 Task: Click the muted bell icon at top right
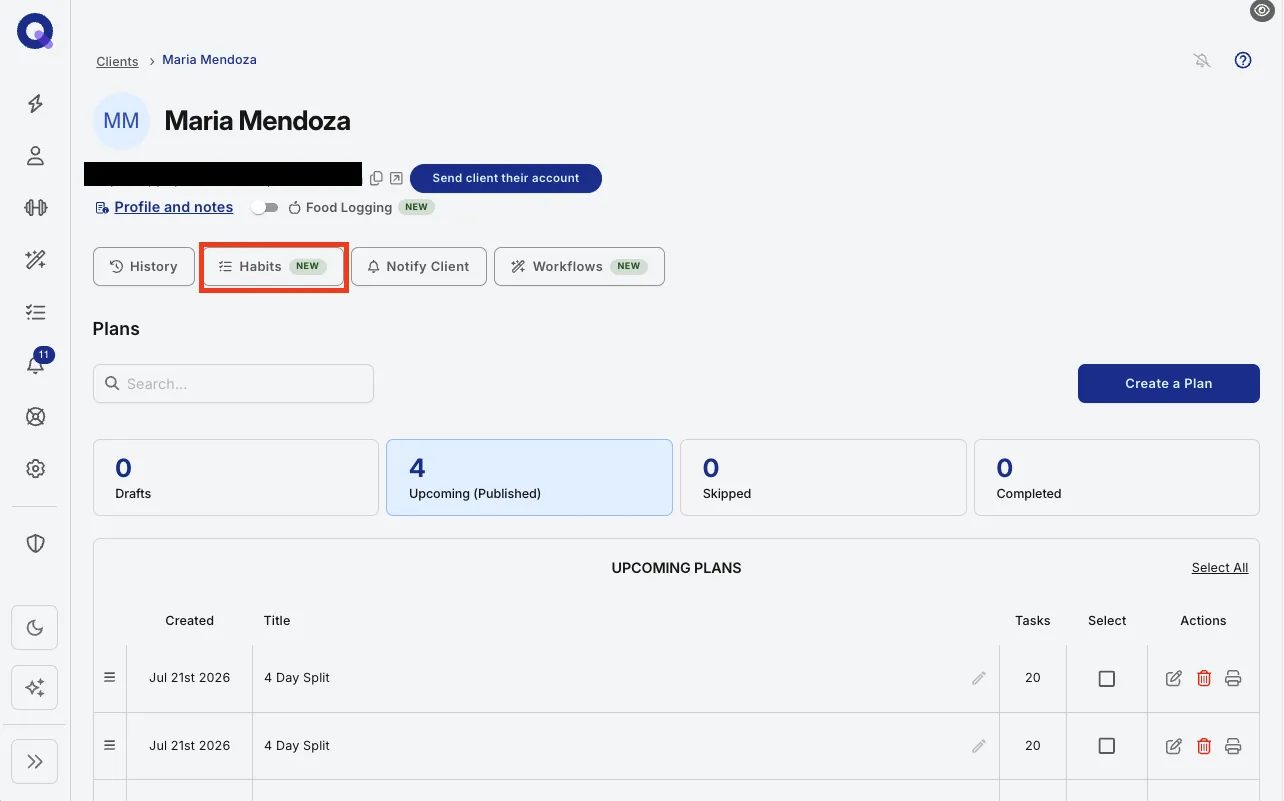coord(1203,61)
